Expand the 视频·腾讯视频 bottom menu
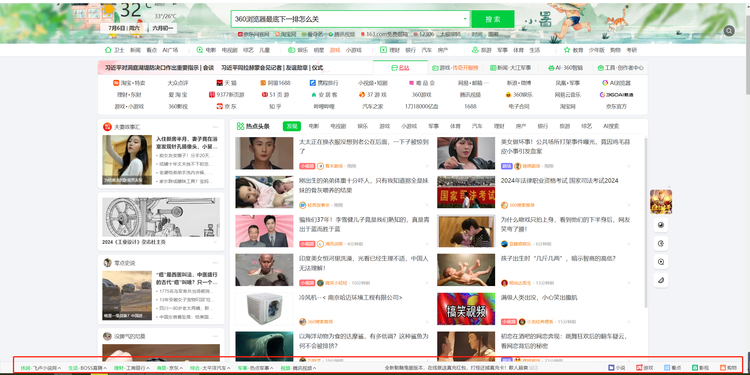This screenshot has width=750, height=375. click(x=298, y=368)
